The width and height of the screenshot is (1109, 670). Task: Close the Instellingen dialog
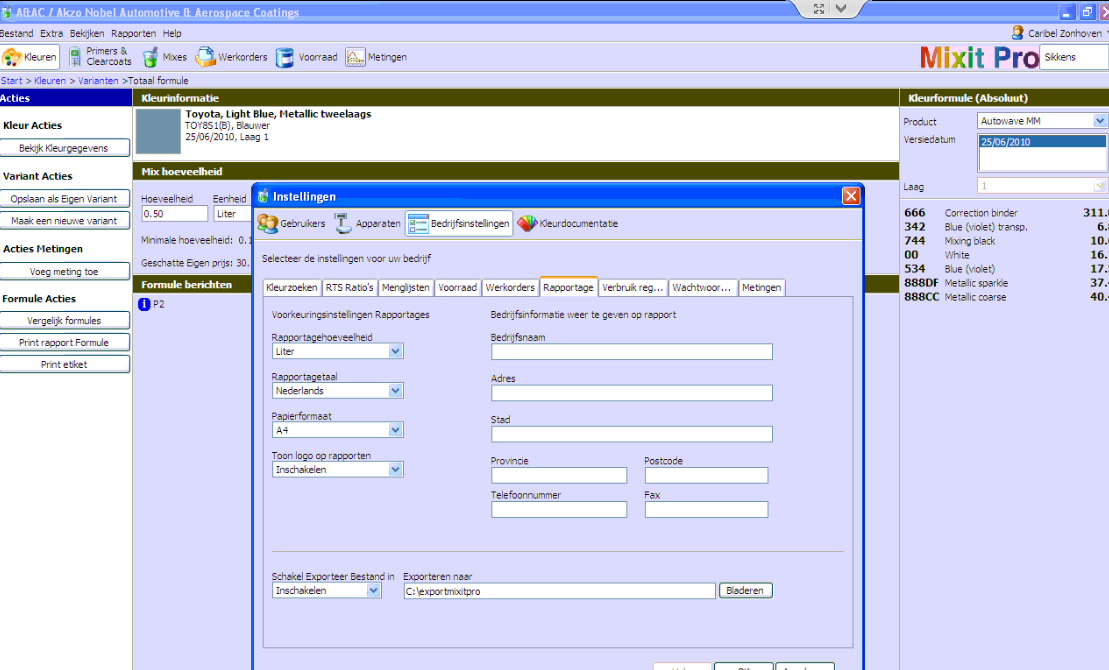[851, 196]
